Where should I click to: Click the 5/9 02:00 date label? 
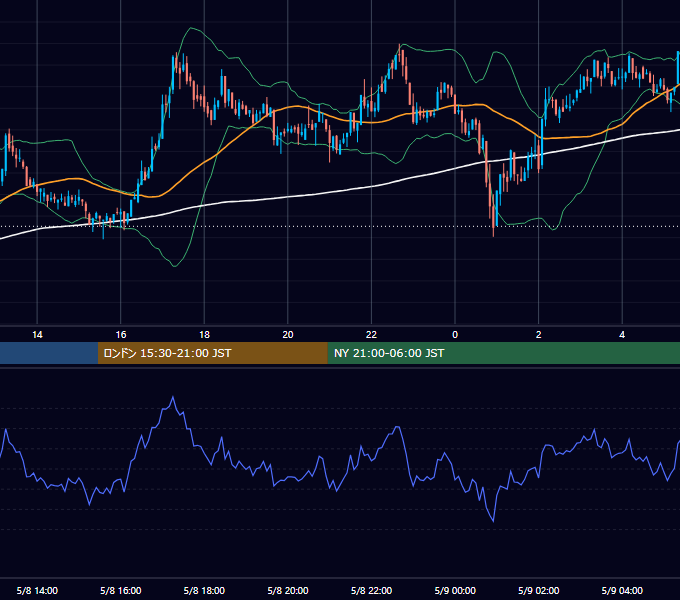tap(539, 591)
